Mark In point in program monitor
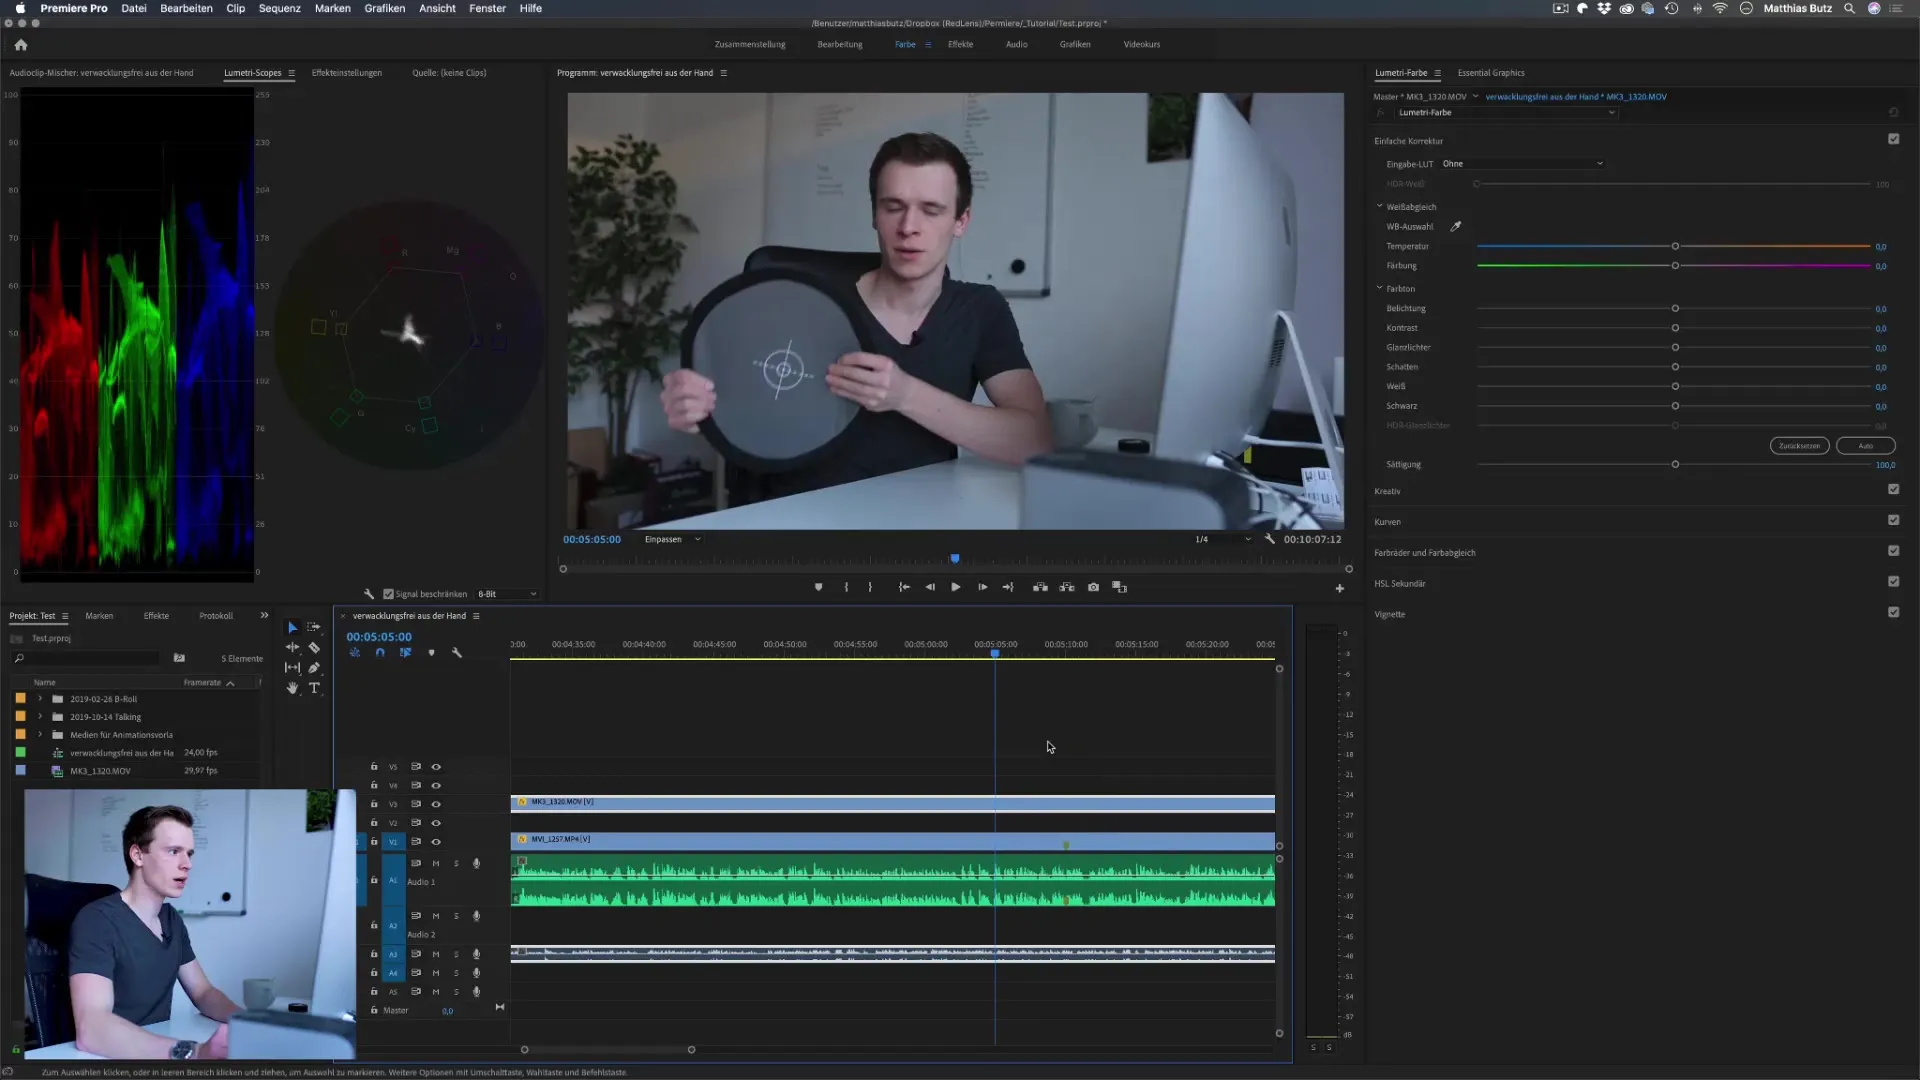 tap(846, 588)
